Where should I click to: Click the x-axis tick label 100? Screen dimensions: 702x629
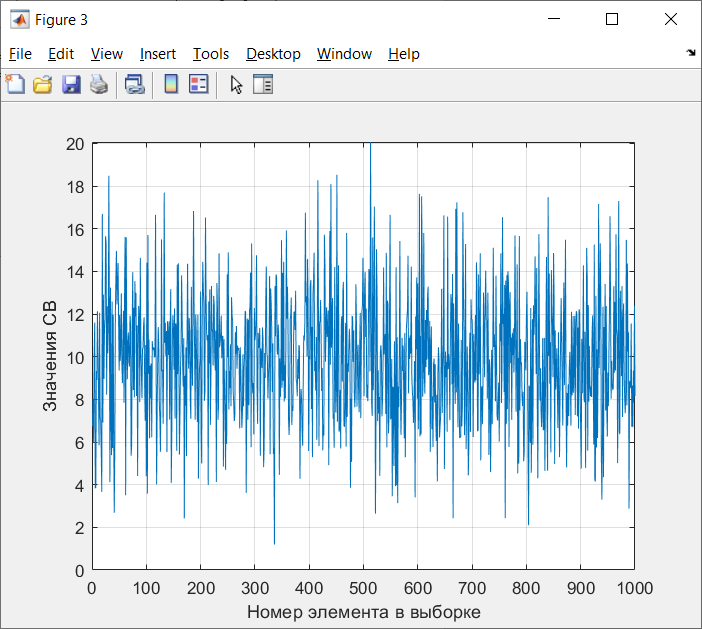[146, 588]
